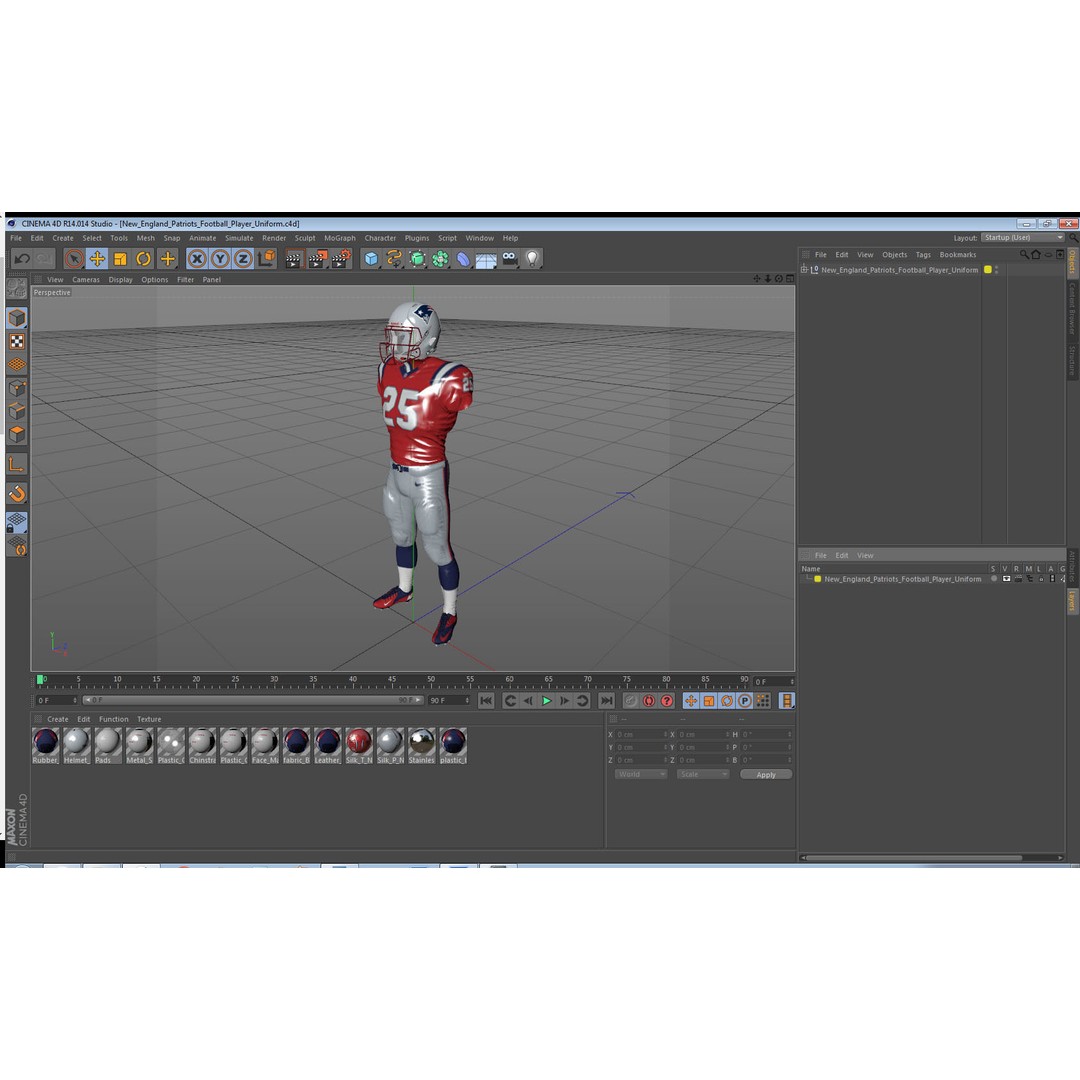The image size is (1080, 1080).
Task: Click the record active objects button
Action: click(x=630, y=700)
